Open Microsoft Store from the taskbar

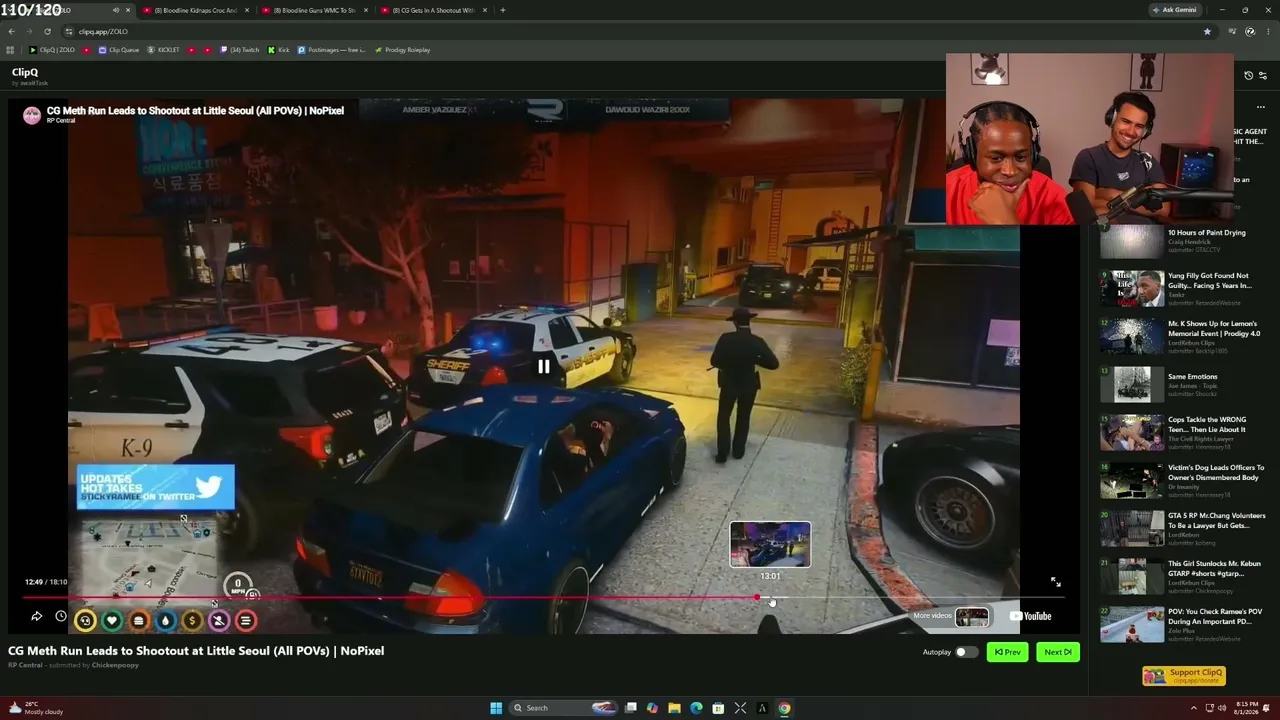718,708
